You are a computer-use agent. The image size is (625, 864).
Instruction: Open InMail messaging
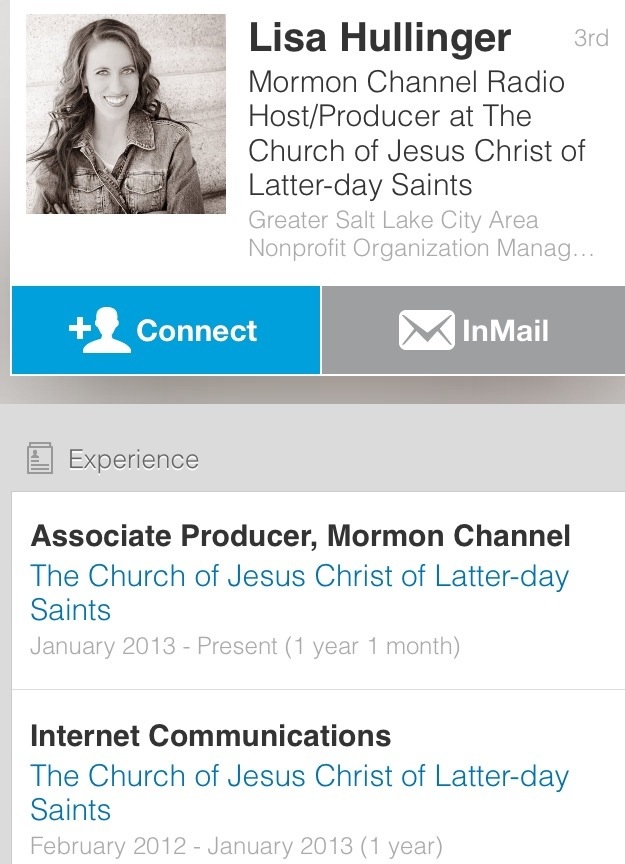pos(473,330)
